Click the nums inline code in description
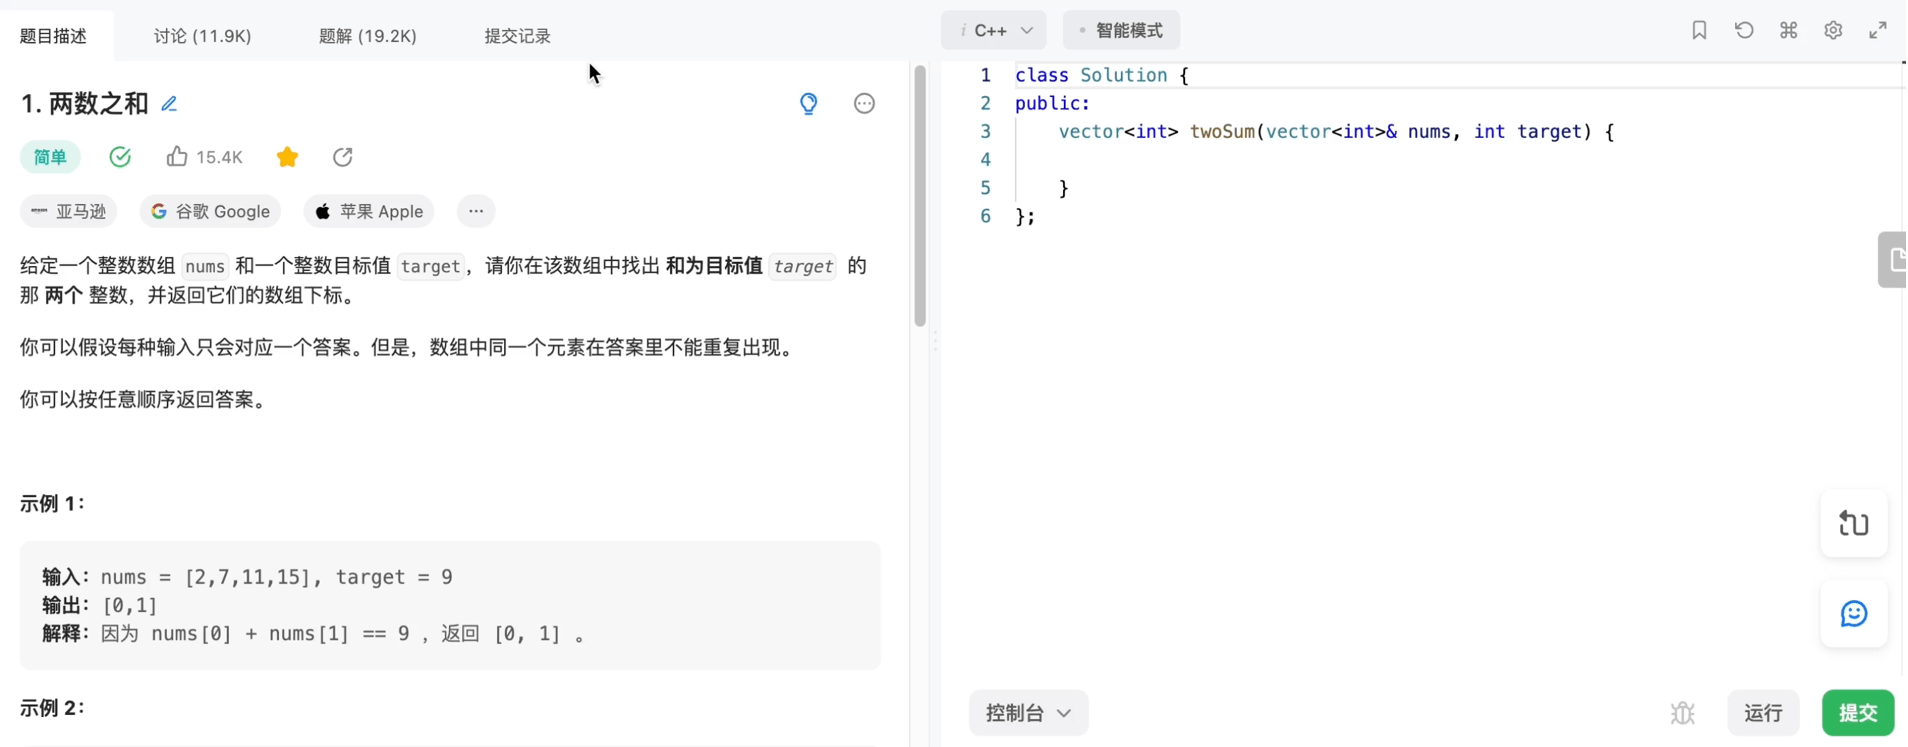Screen dimensions: 1908x747 [x=205, y=266]
